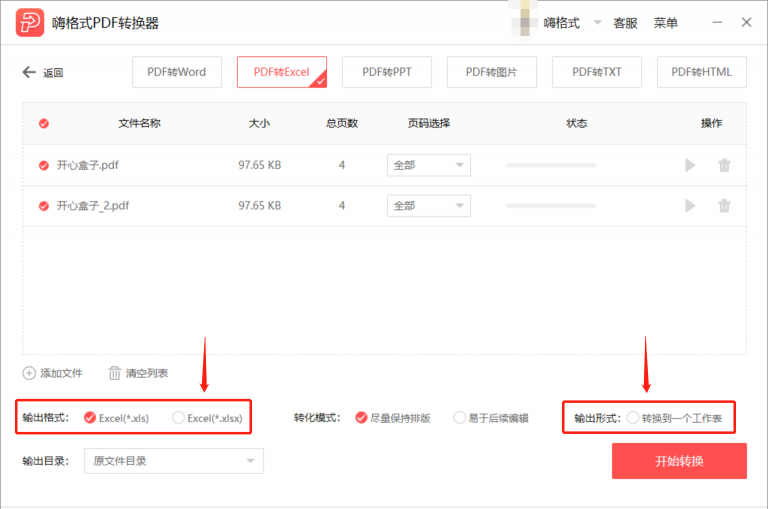Click the 文件名称 column header
This screenshot has height=509, width=768.
pos(140,123)
